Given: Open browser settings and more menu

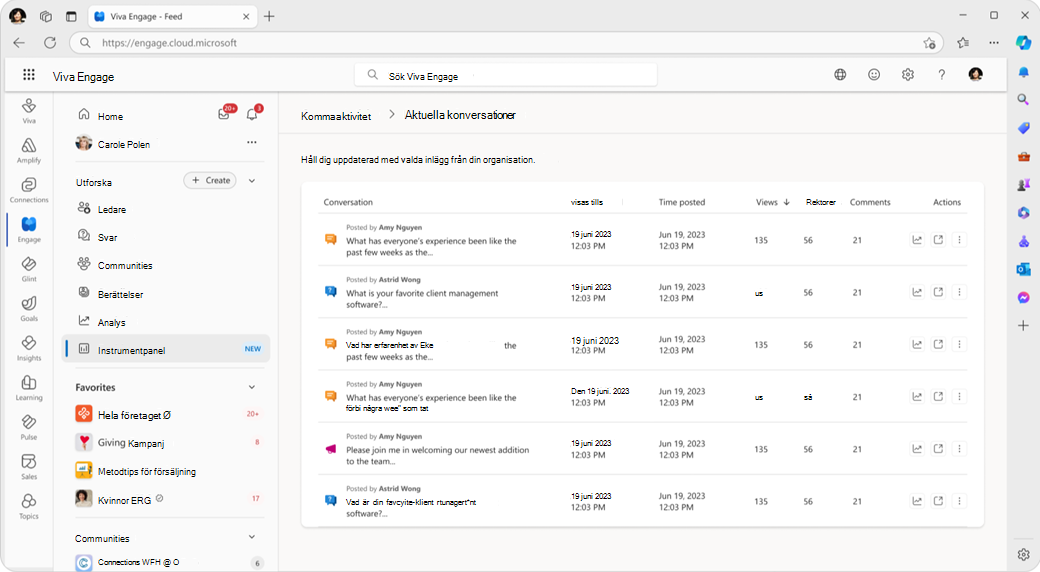Looking at the screenshot, I should click(x=994, y=42).
